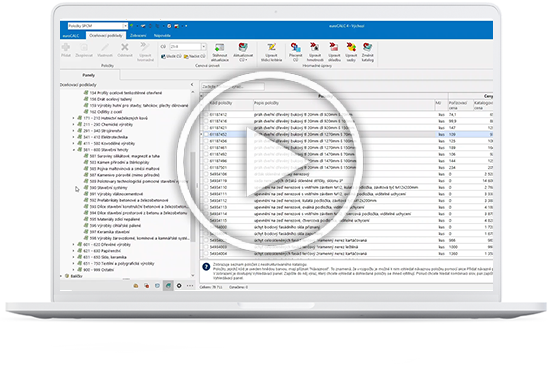
Task: Click the Načíst CÚ button
Action: pyautogui.click(x=194, y=56)
